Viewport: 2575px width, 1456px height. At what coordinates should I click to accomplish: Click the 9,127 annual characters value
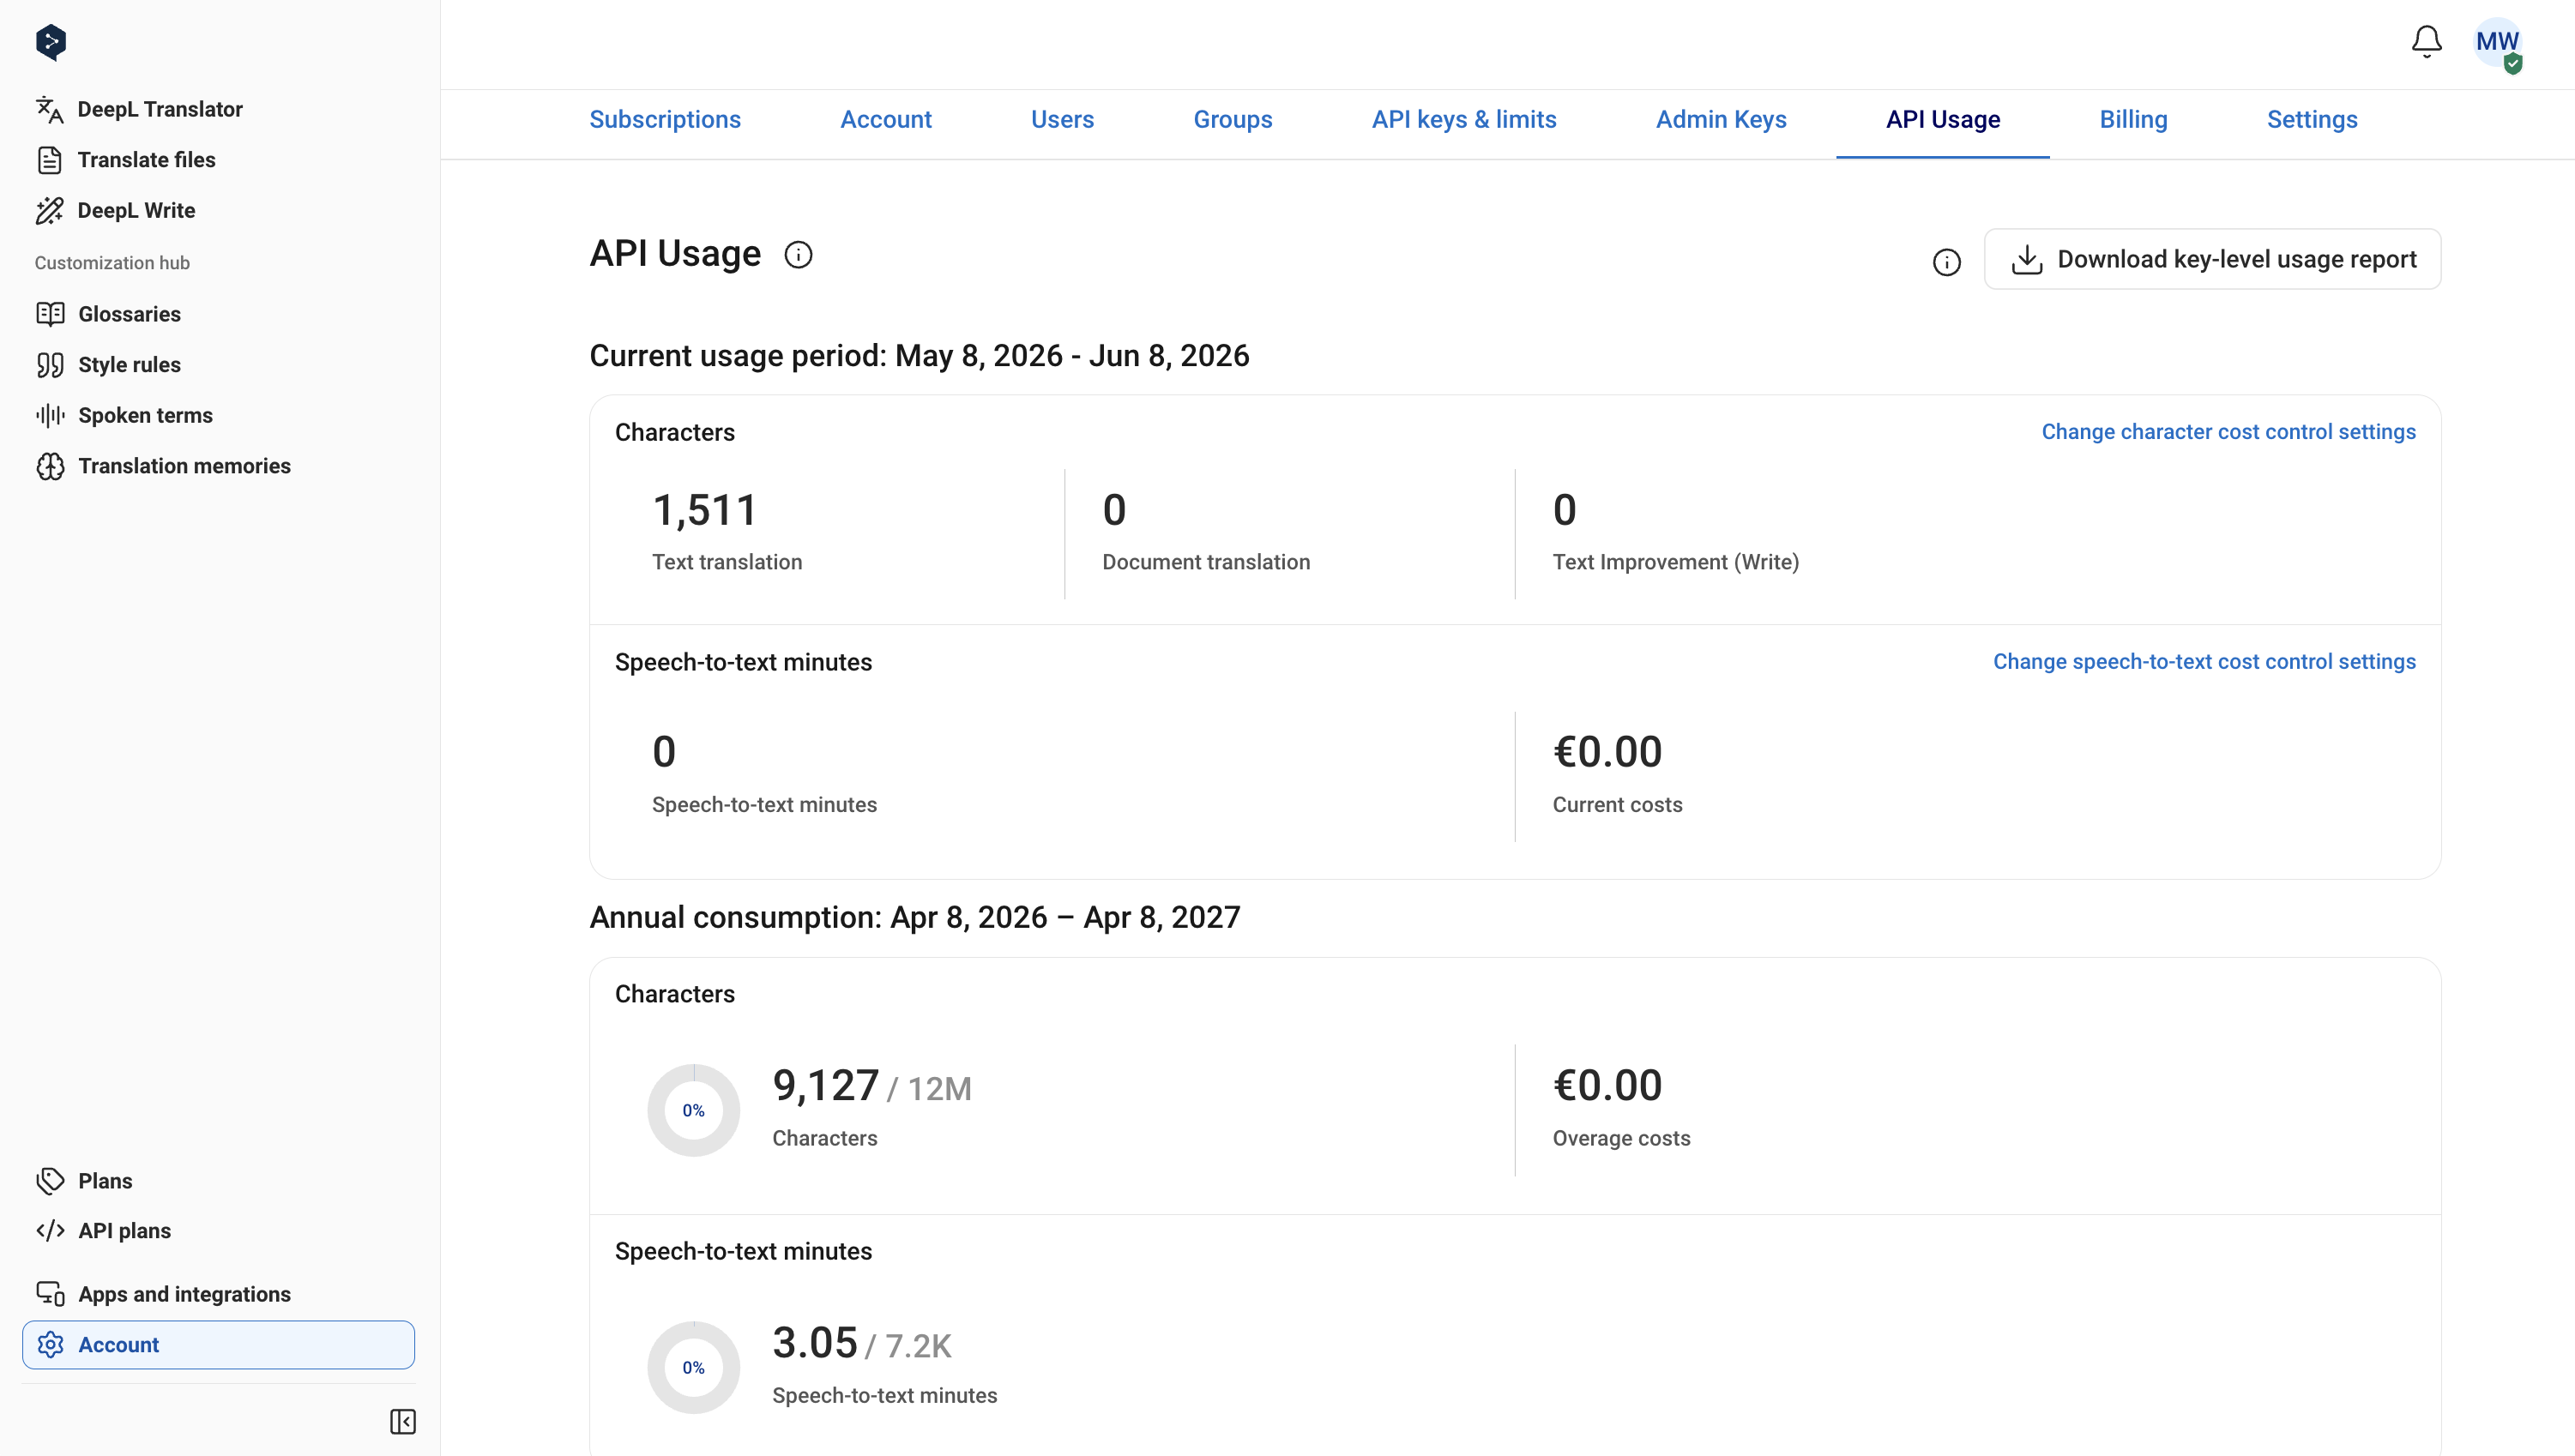pyautogui.click(x=826, y=1086)
